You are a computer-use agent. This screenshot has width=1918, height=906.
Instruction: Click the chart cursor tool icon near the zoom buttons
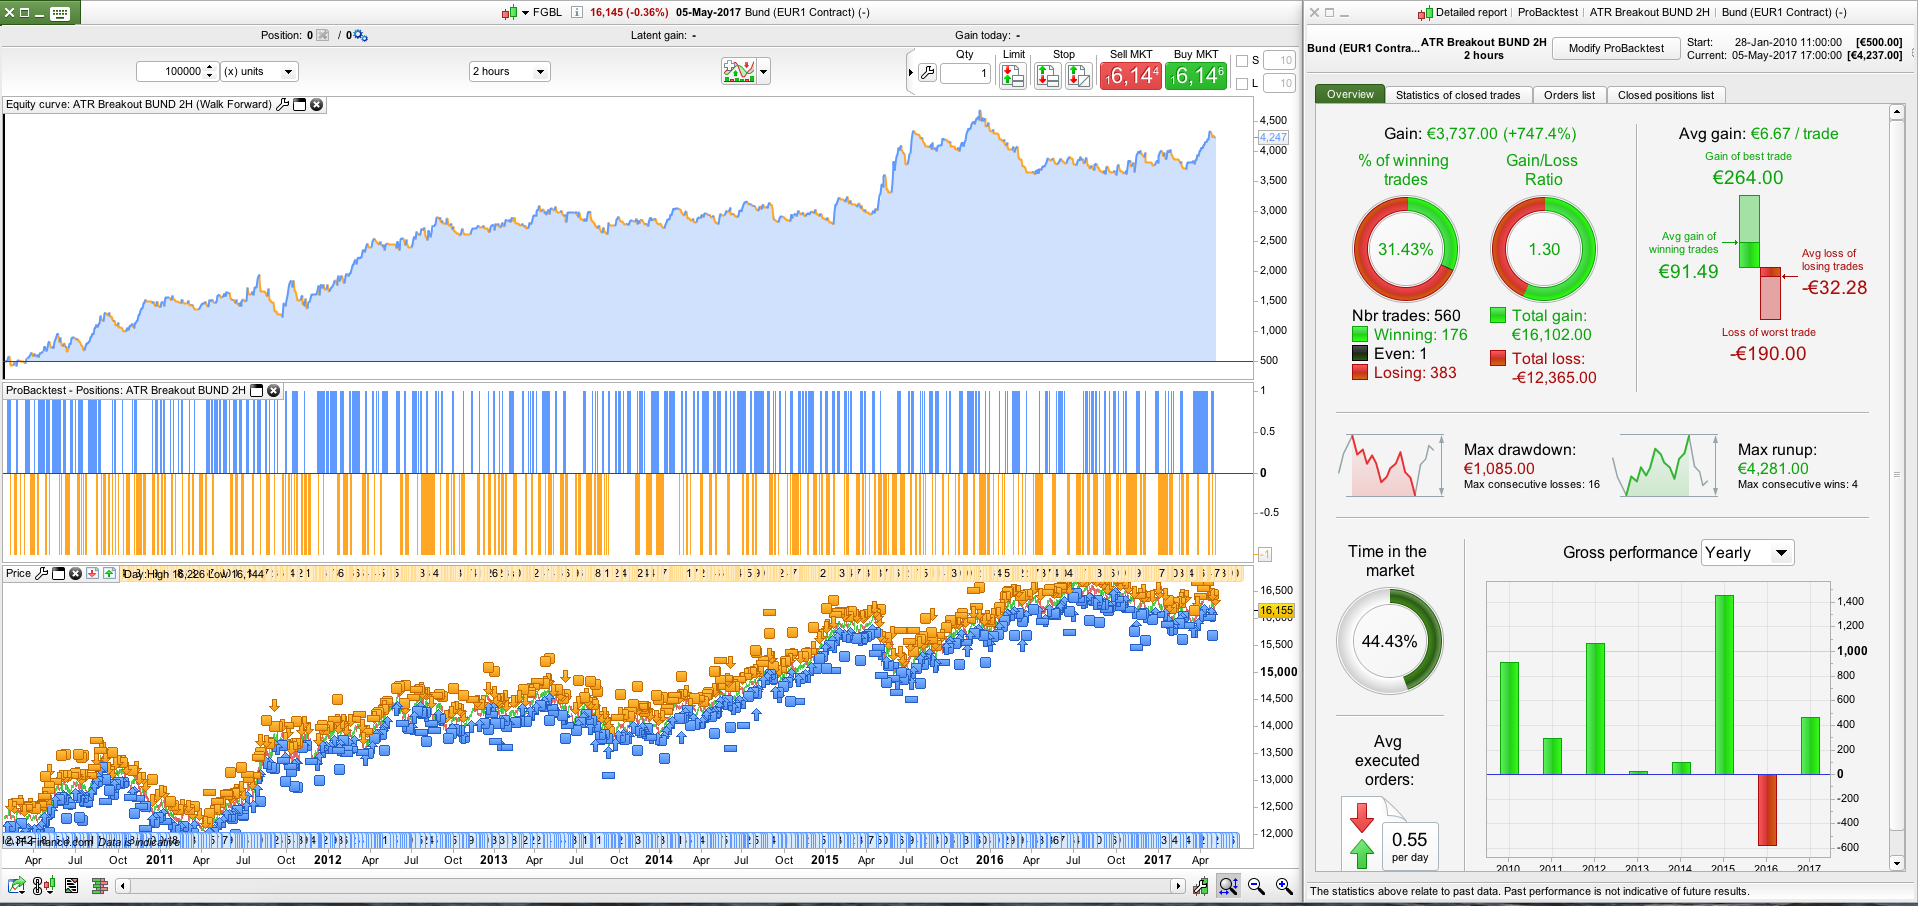[1200, 885]
